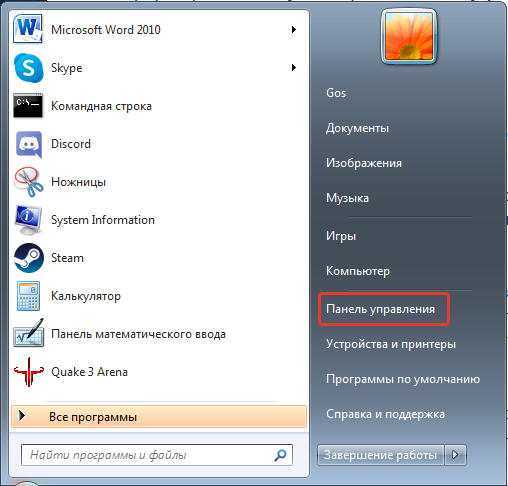
Task: Open Все программы list
Action: click(159, 416)
